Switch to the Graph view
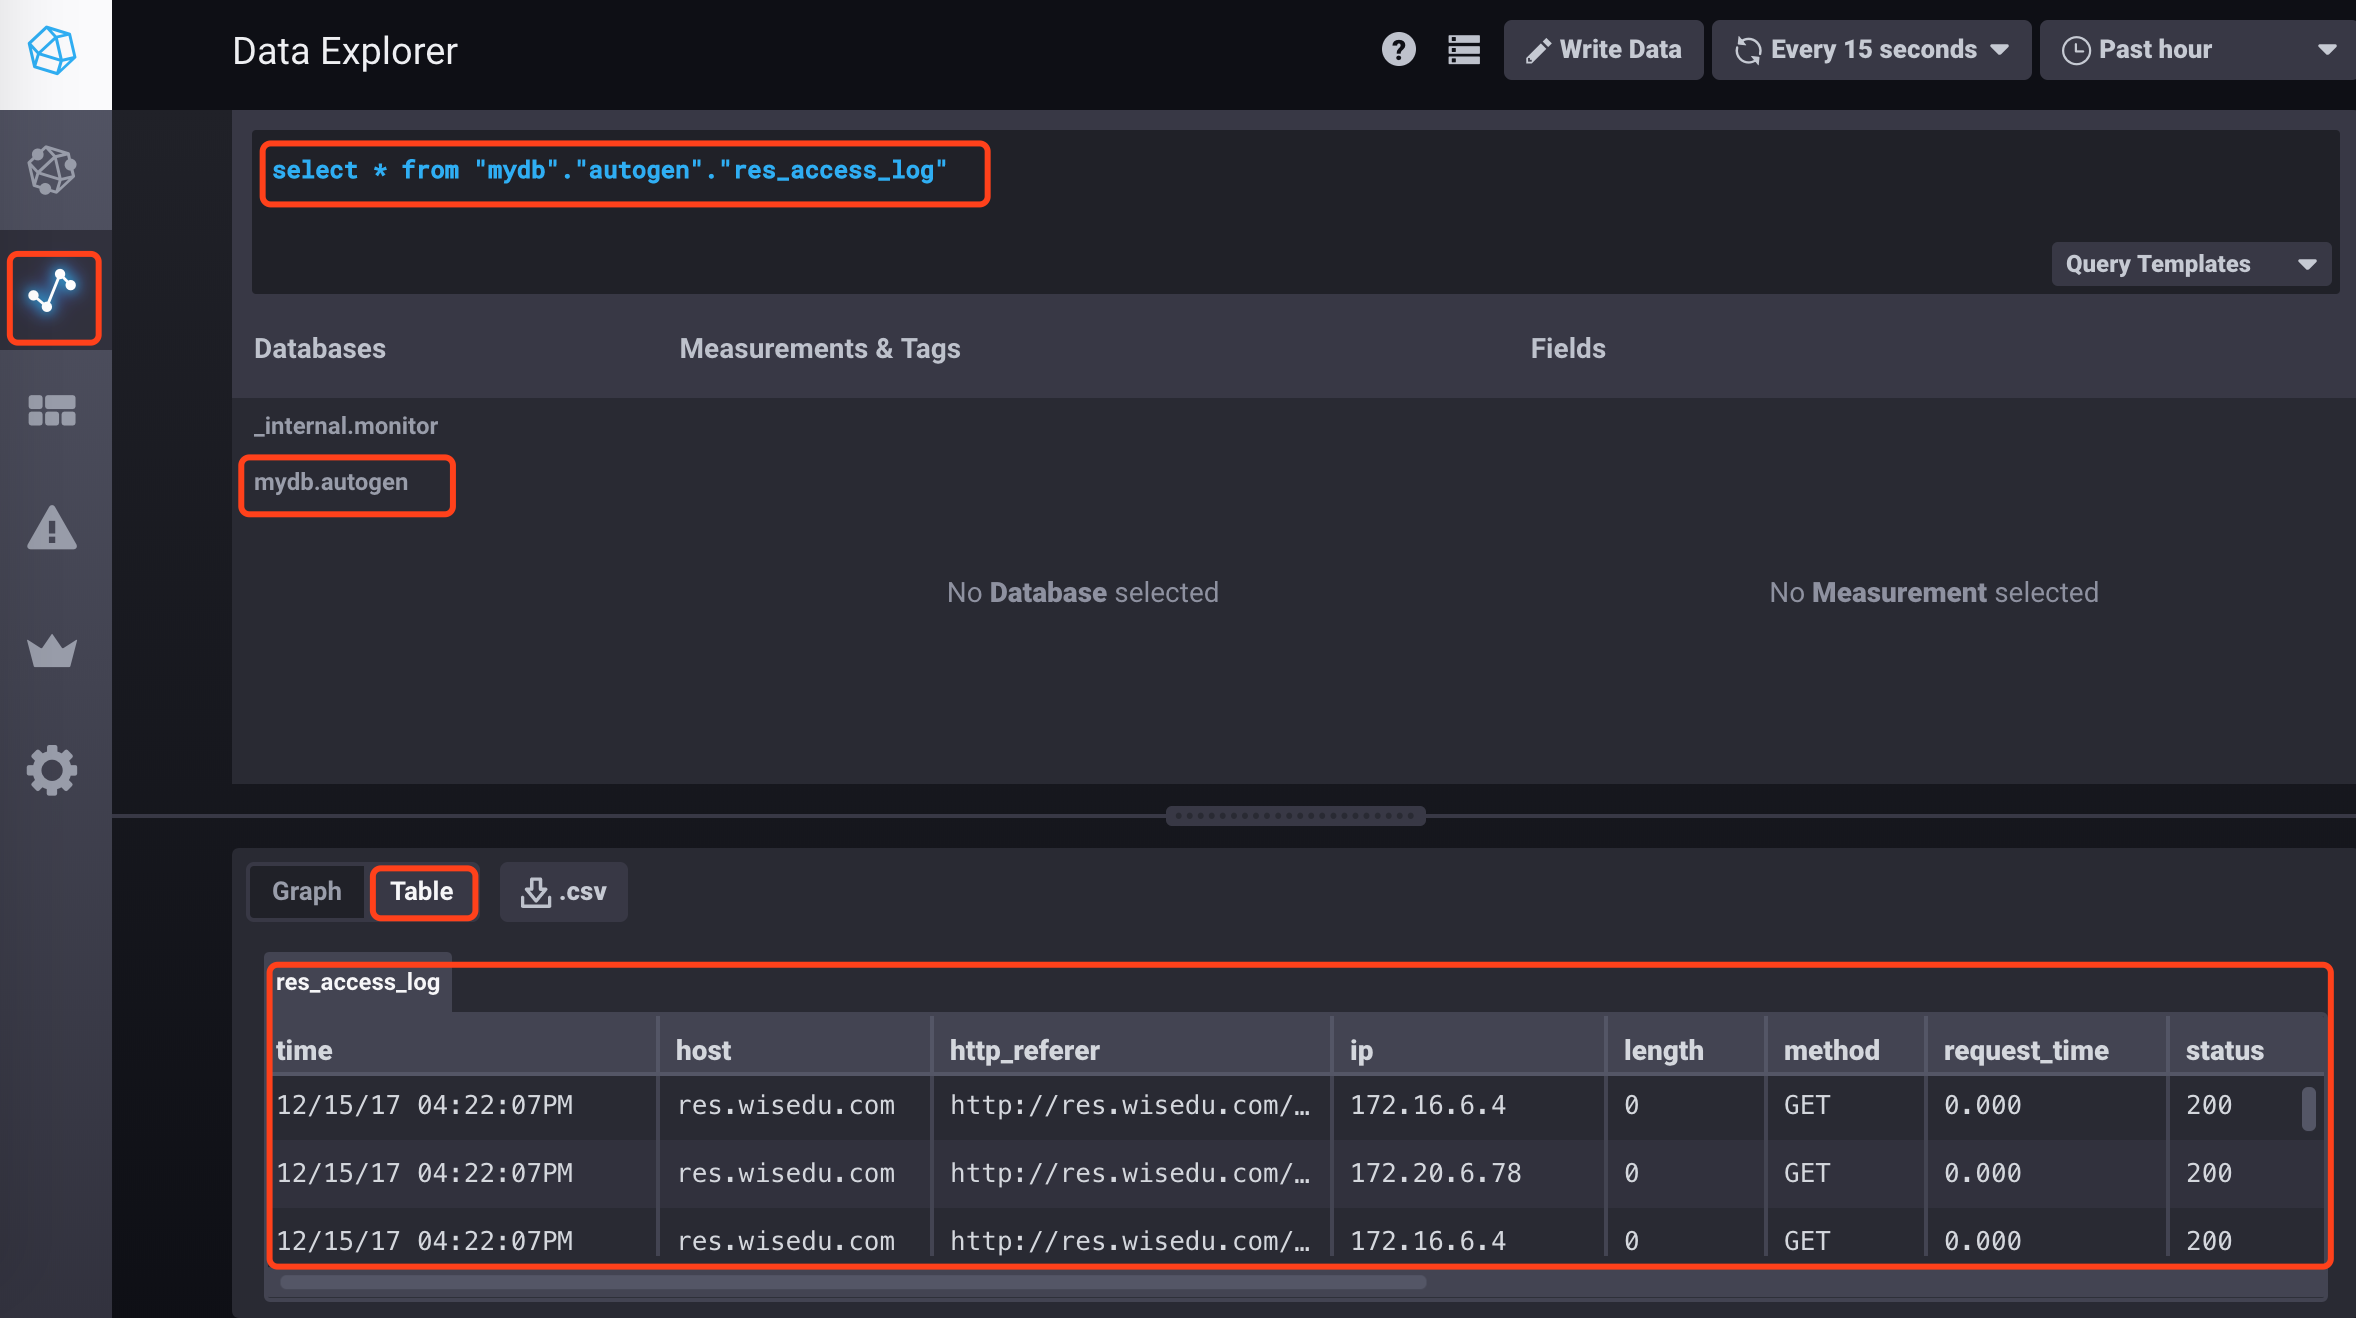 click(306, 891)
